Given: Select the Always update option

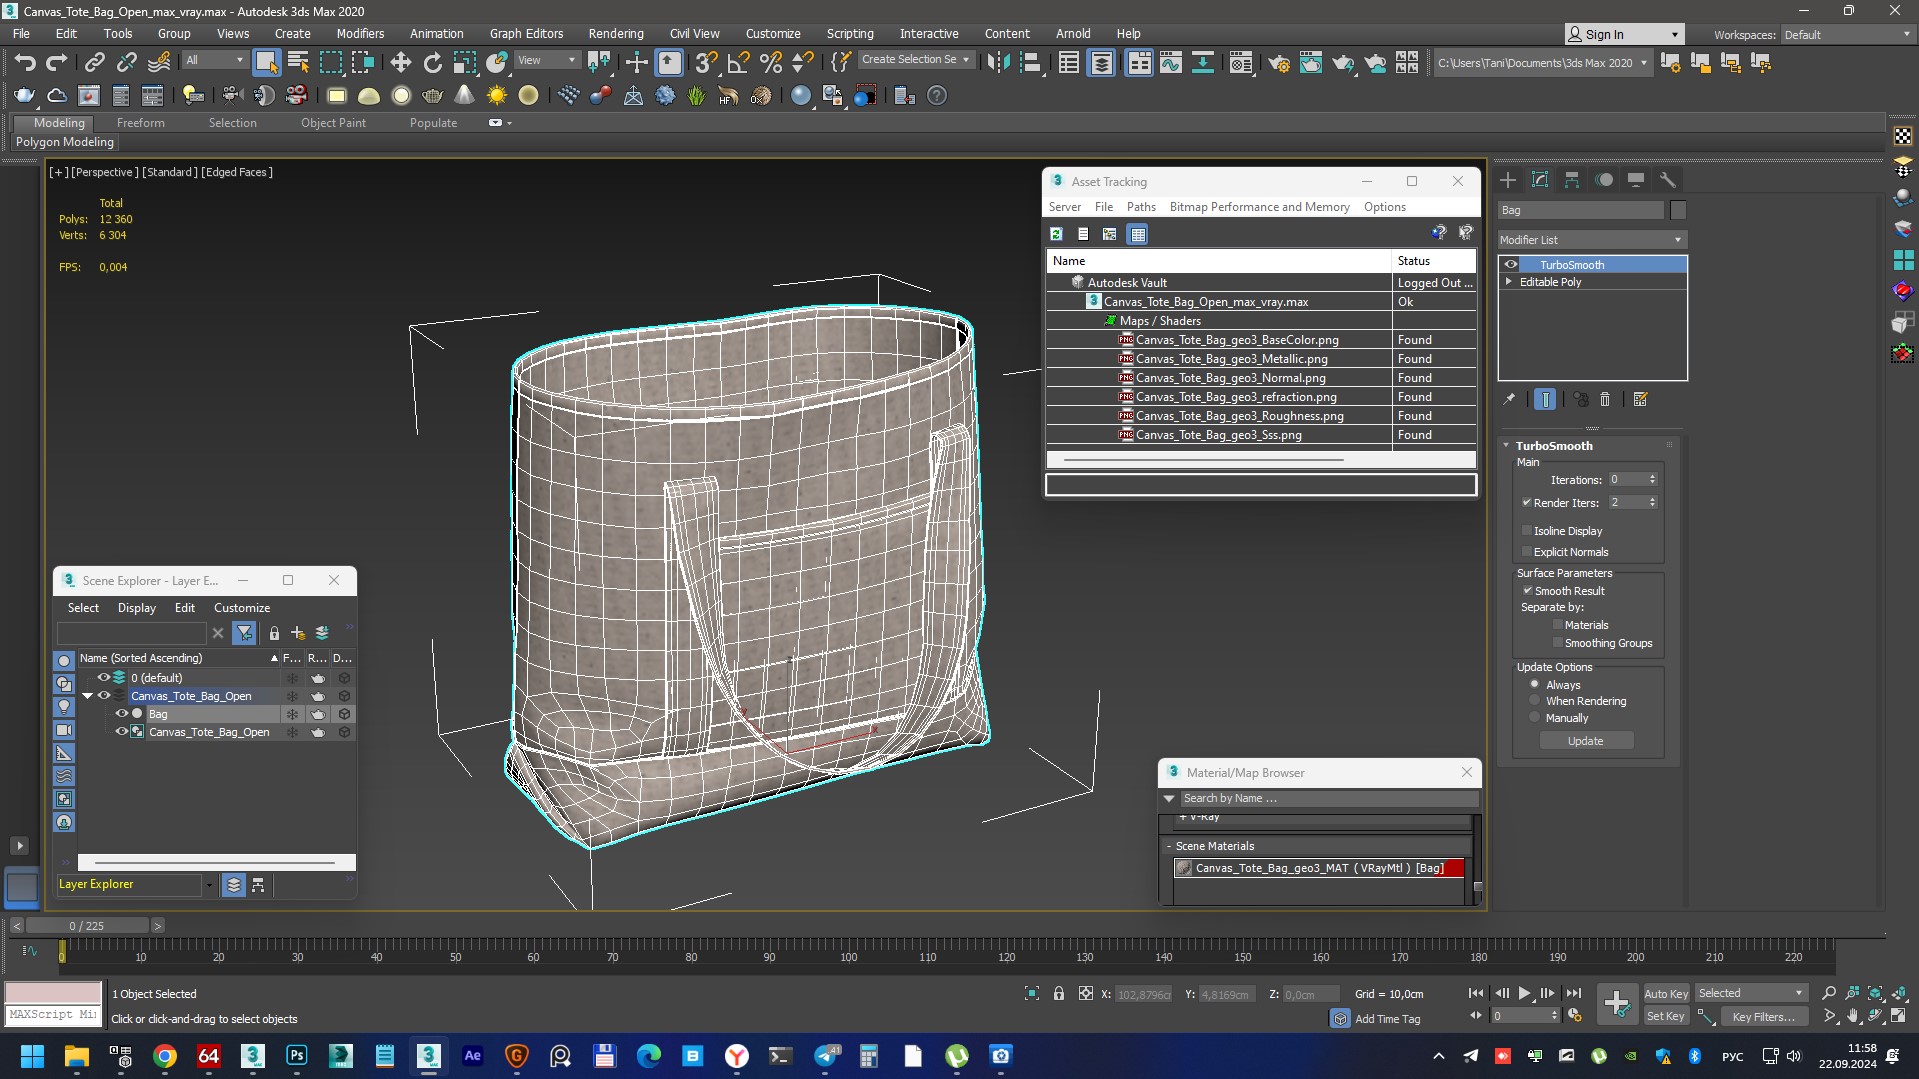Looking at the screenshot, I should pyautogui.click(x=1535, y=685).
